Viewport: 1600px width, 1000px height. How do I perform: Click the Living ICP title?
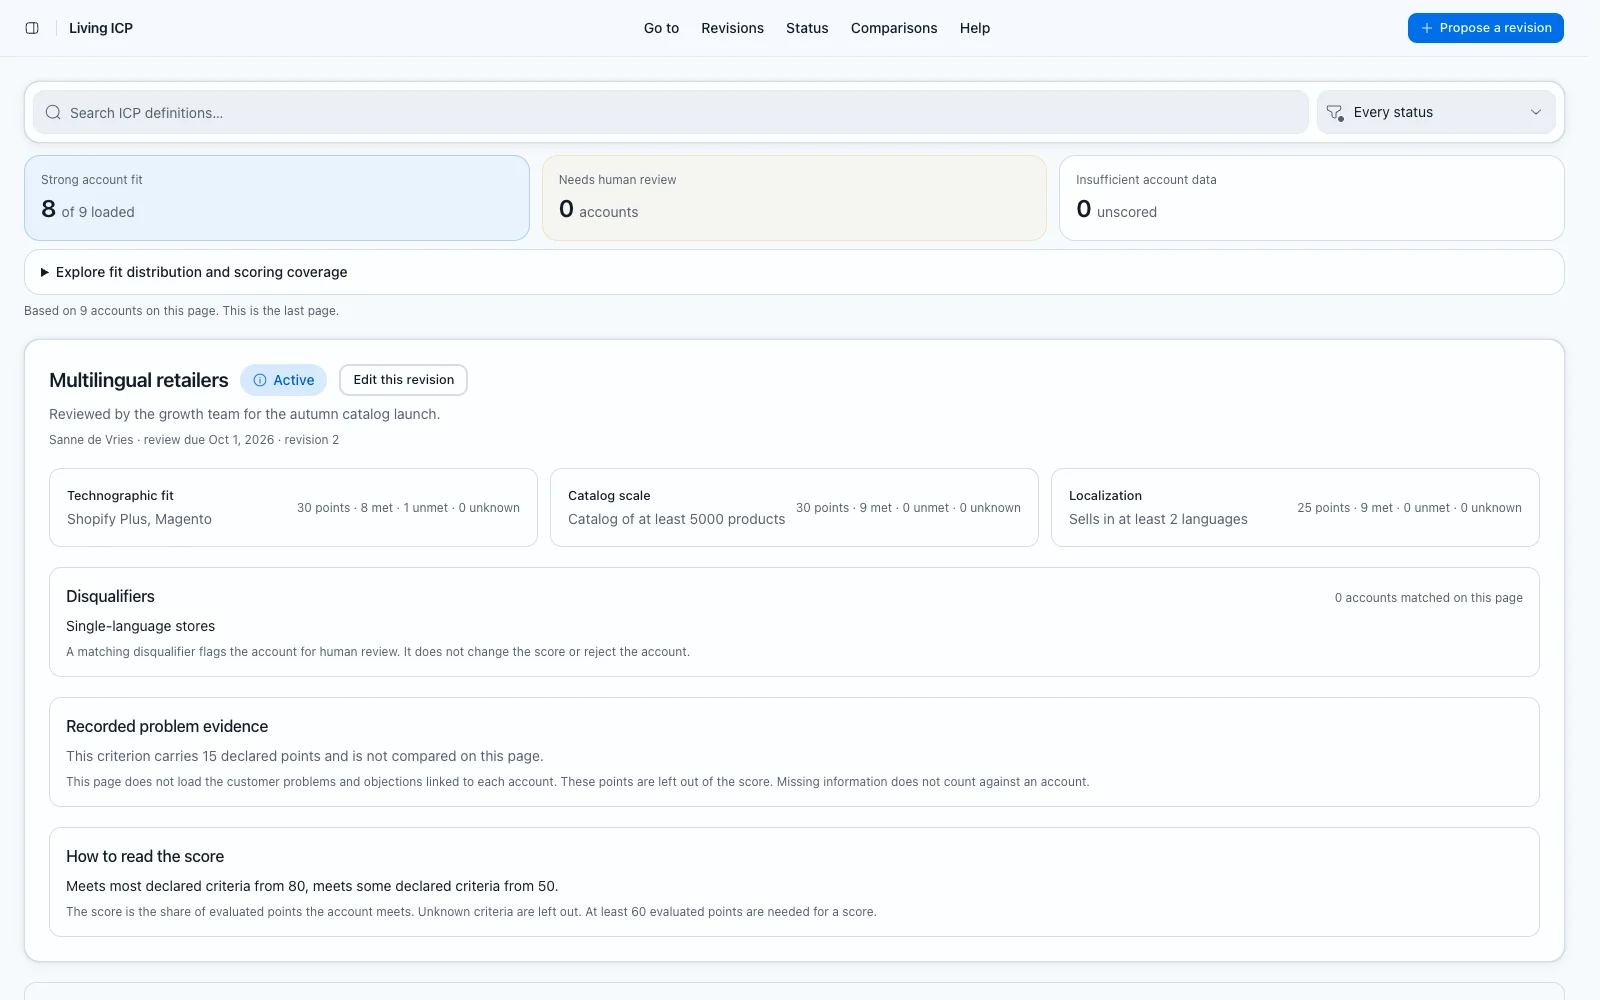(x=101, y=28)
